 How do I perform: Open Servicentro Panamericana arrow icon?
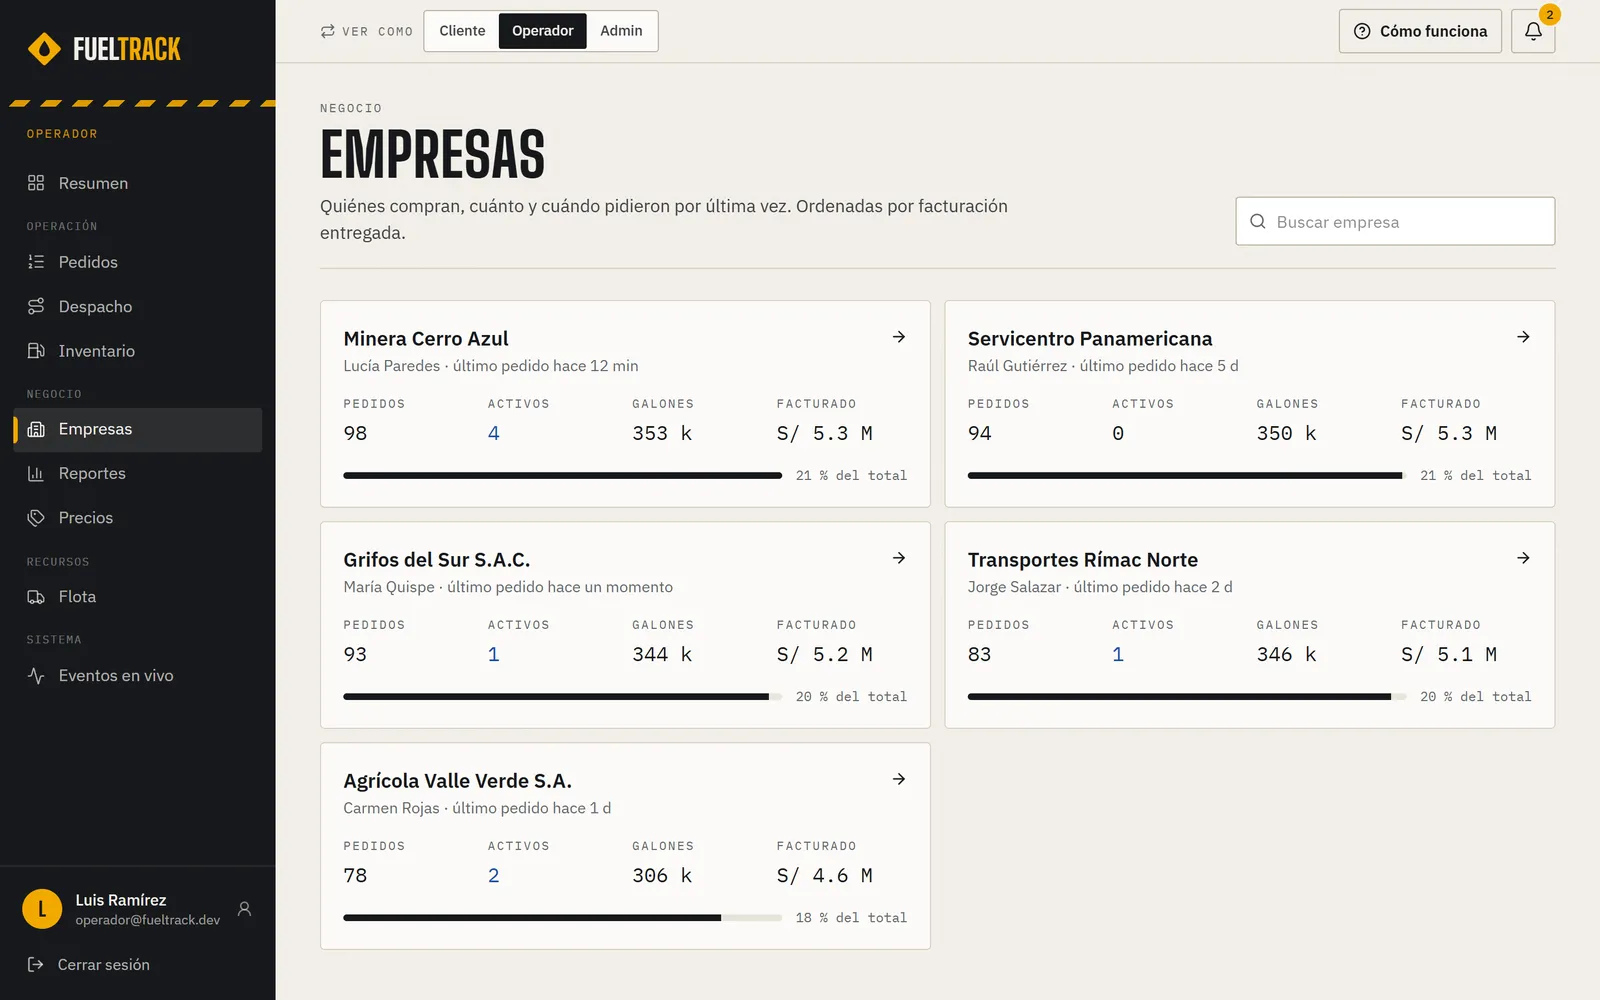(x=1523, y=337)
